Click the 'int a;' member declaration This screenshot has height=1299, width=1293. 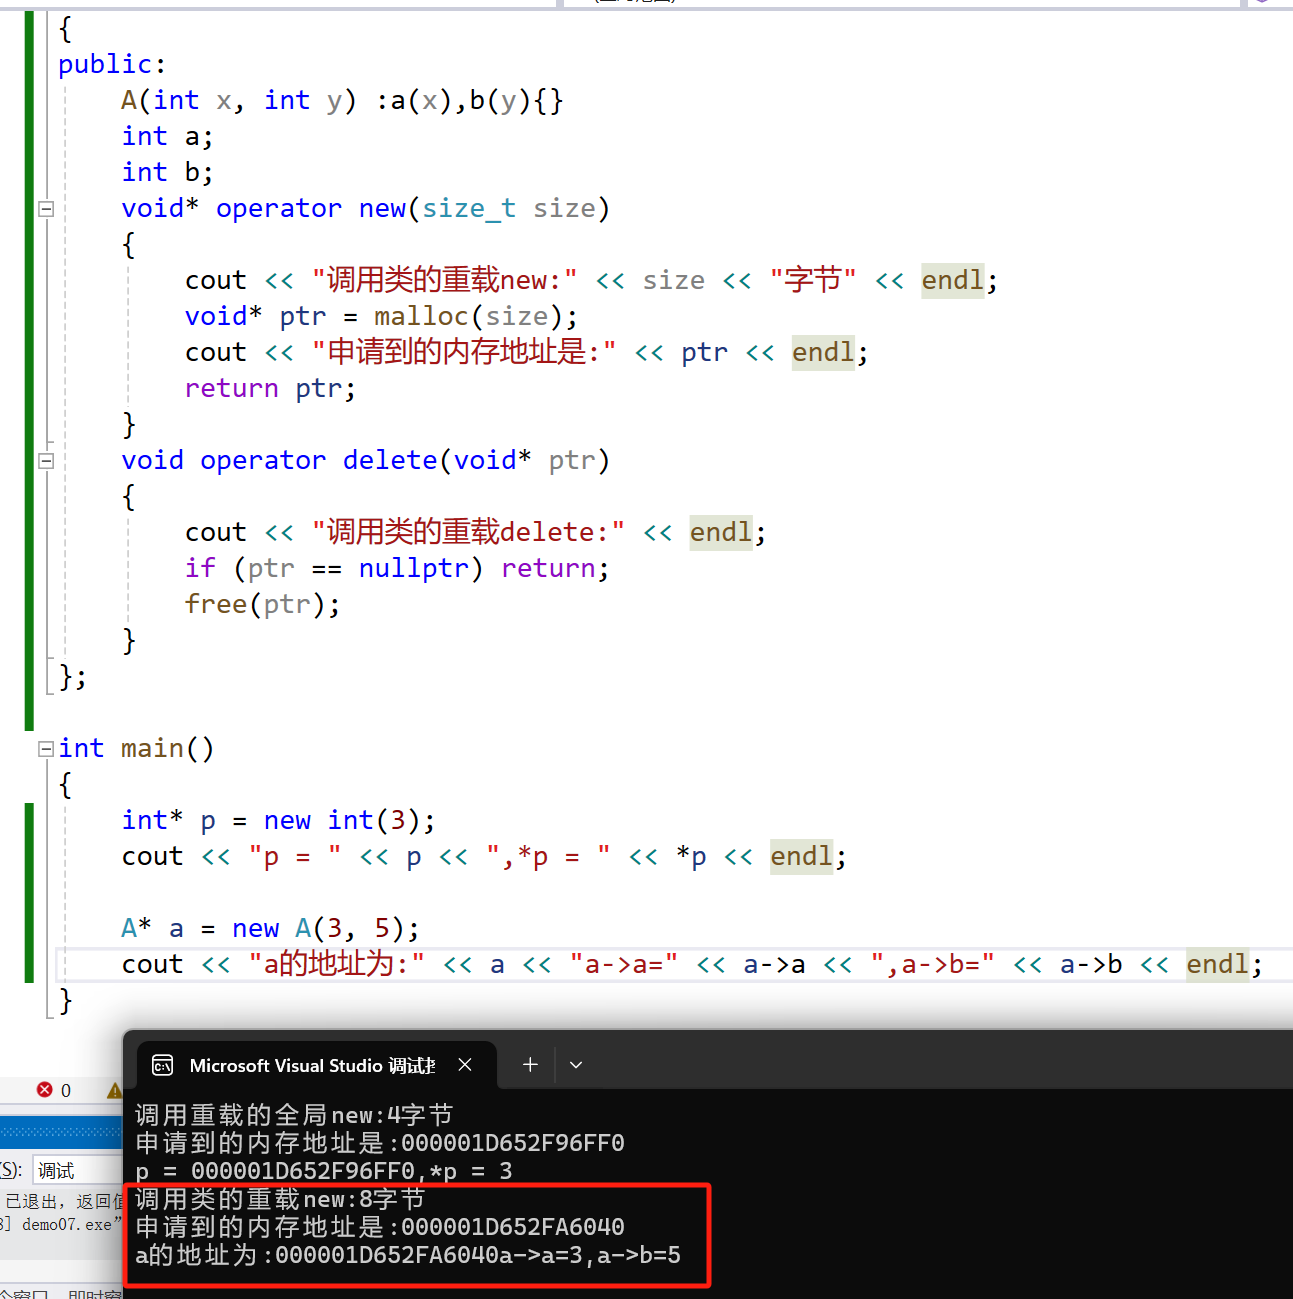pyautogui.click(x=167, y=136)
